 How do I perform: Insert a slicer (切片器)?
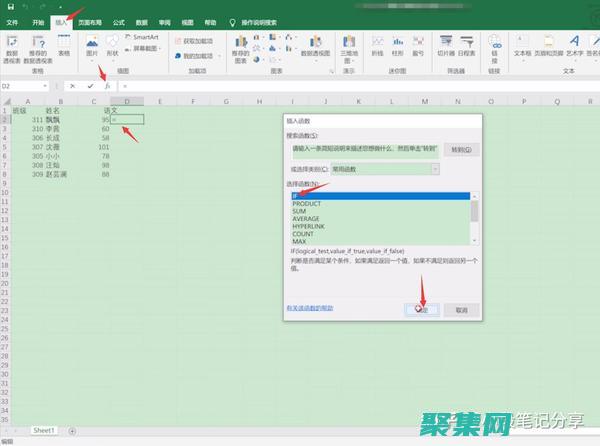pyautogui.click(x=445, y=45)
